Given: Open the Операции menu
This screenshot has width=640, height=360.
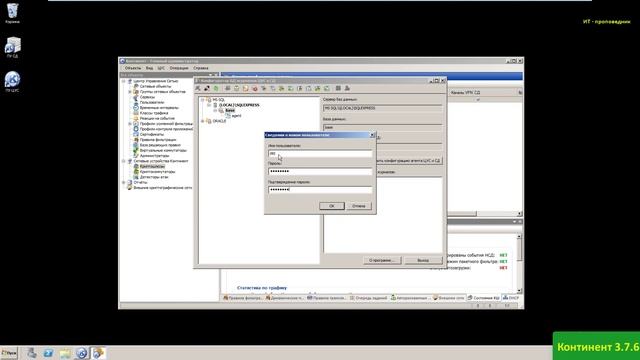Looking at the screenshot, I should 179,68.
